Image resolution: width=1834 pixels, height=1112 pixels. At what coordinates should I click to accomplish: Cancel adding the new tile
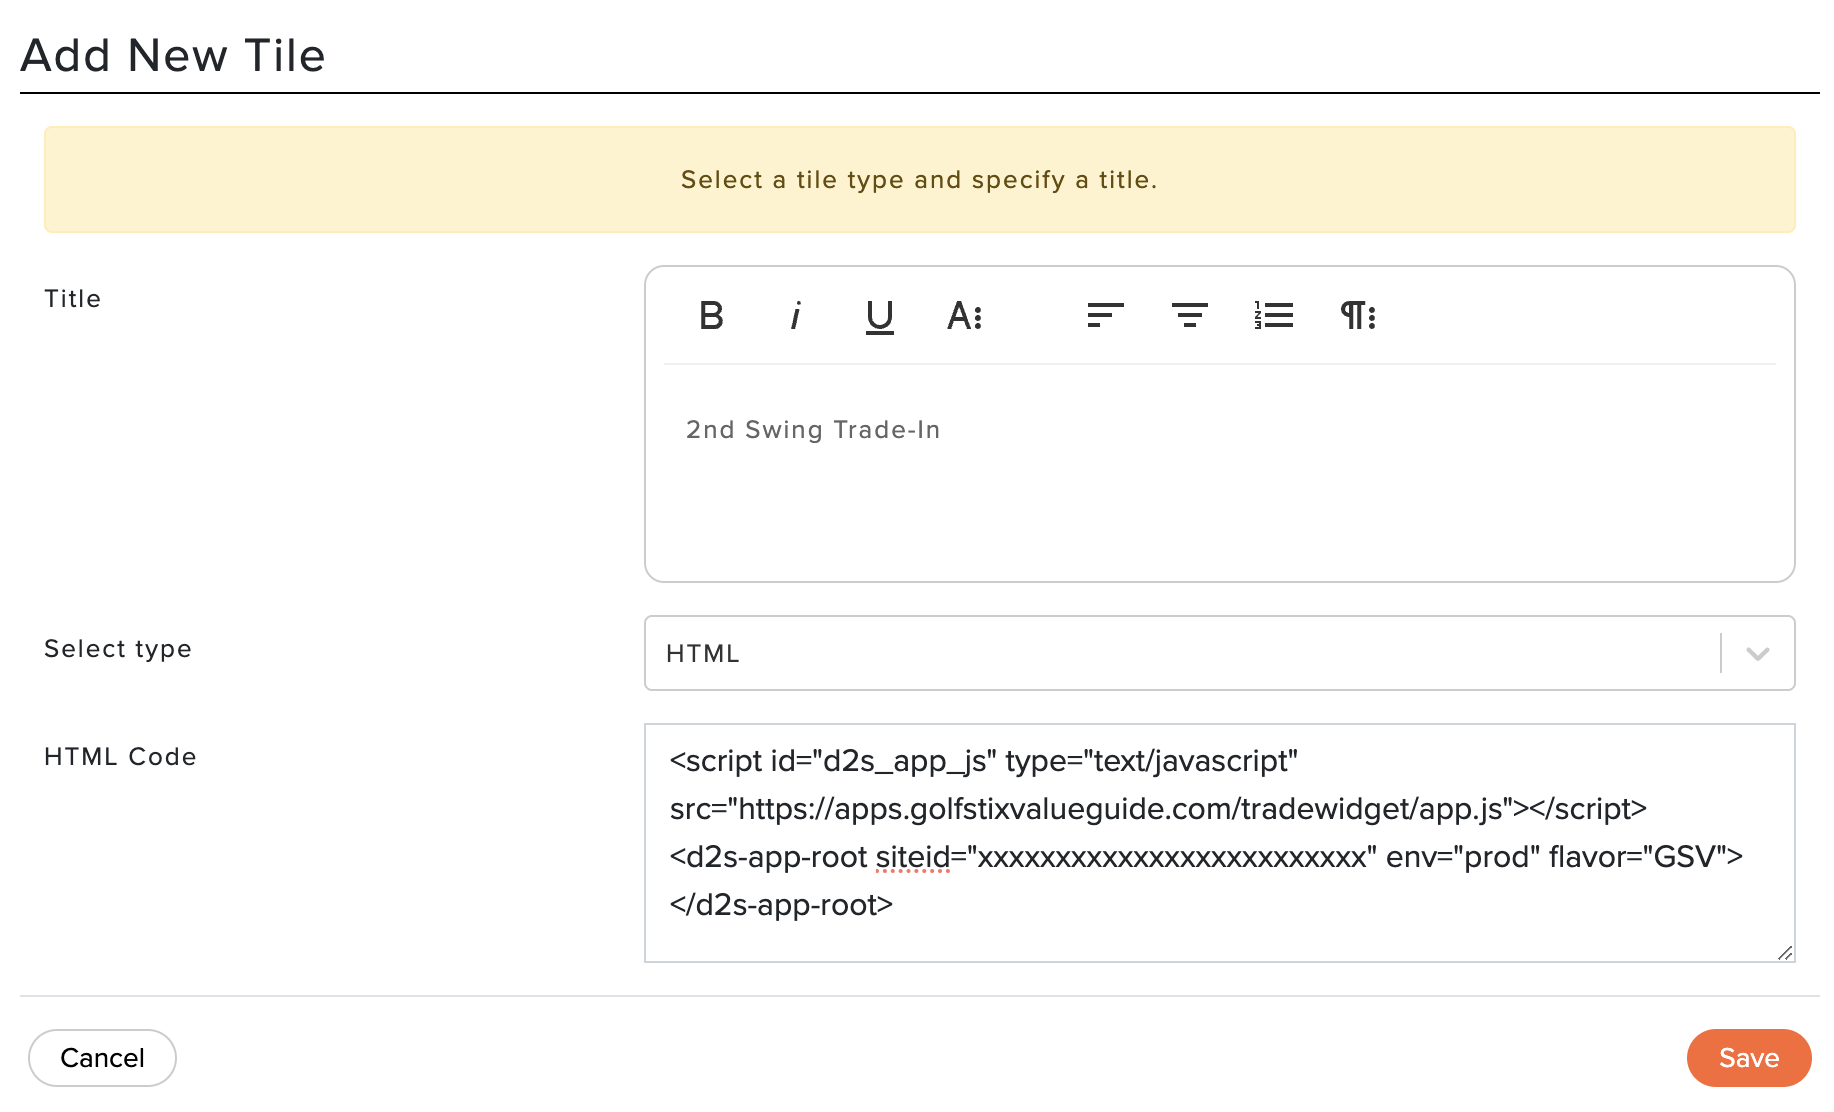click(102, 1058)
